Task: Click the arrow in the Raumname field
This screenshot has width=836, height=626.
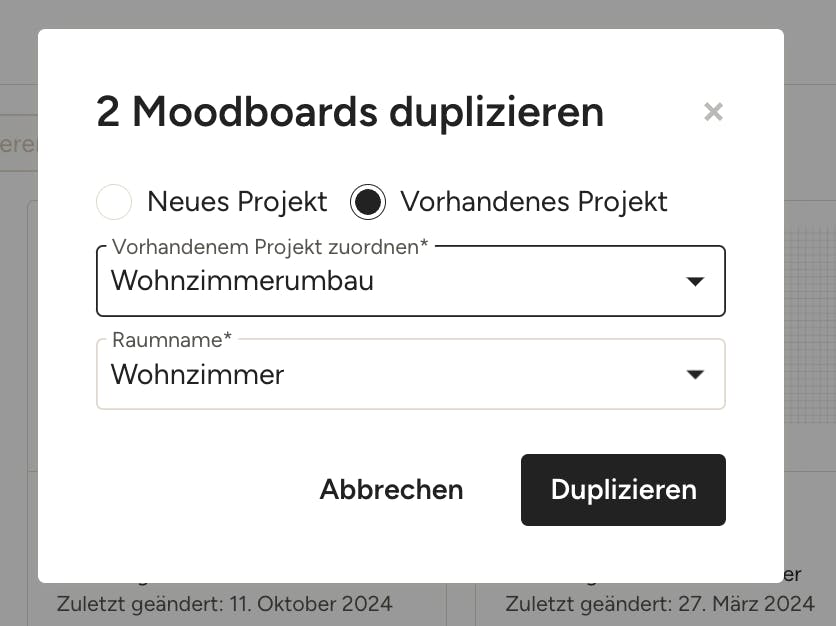Action: pos(695,375)
